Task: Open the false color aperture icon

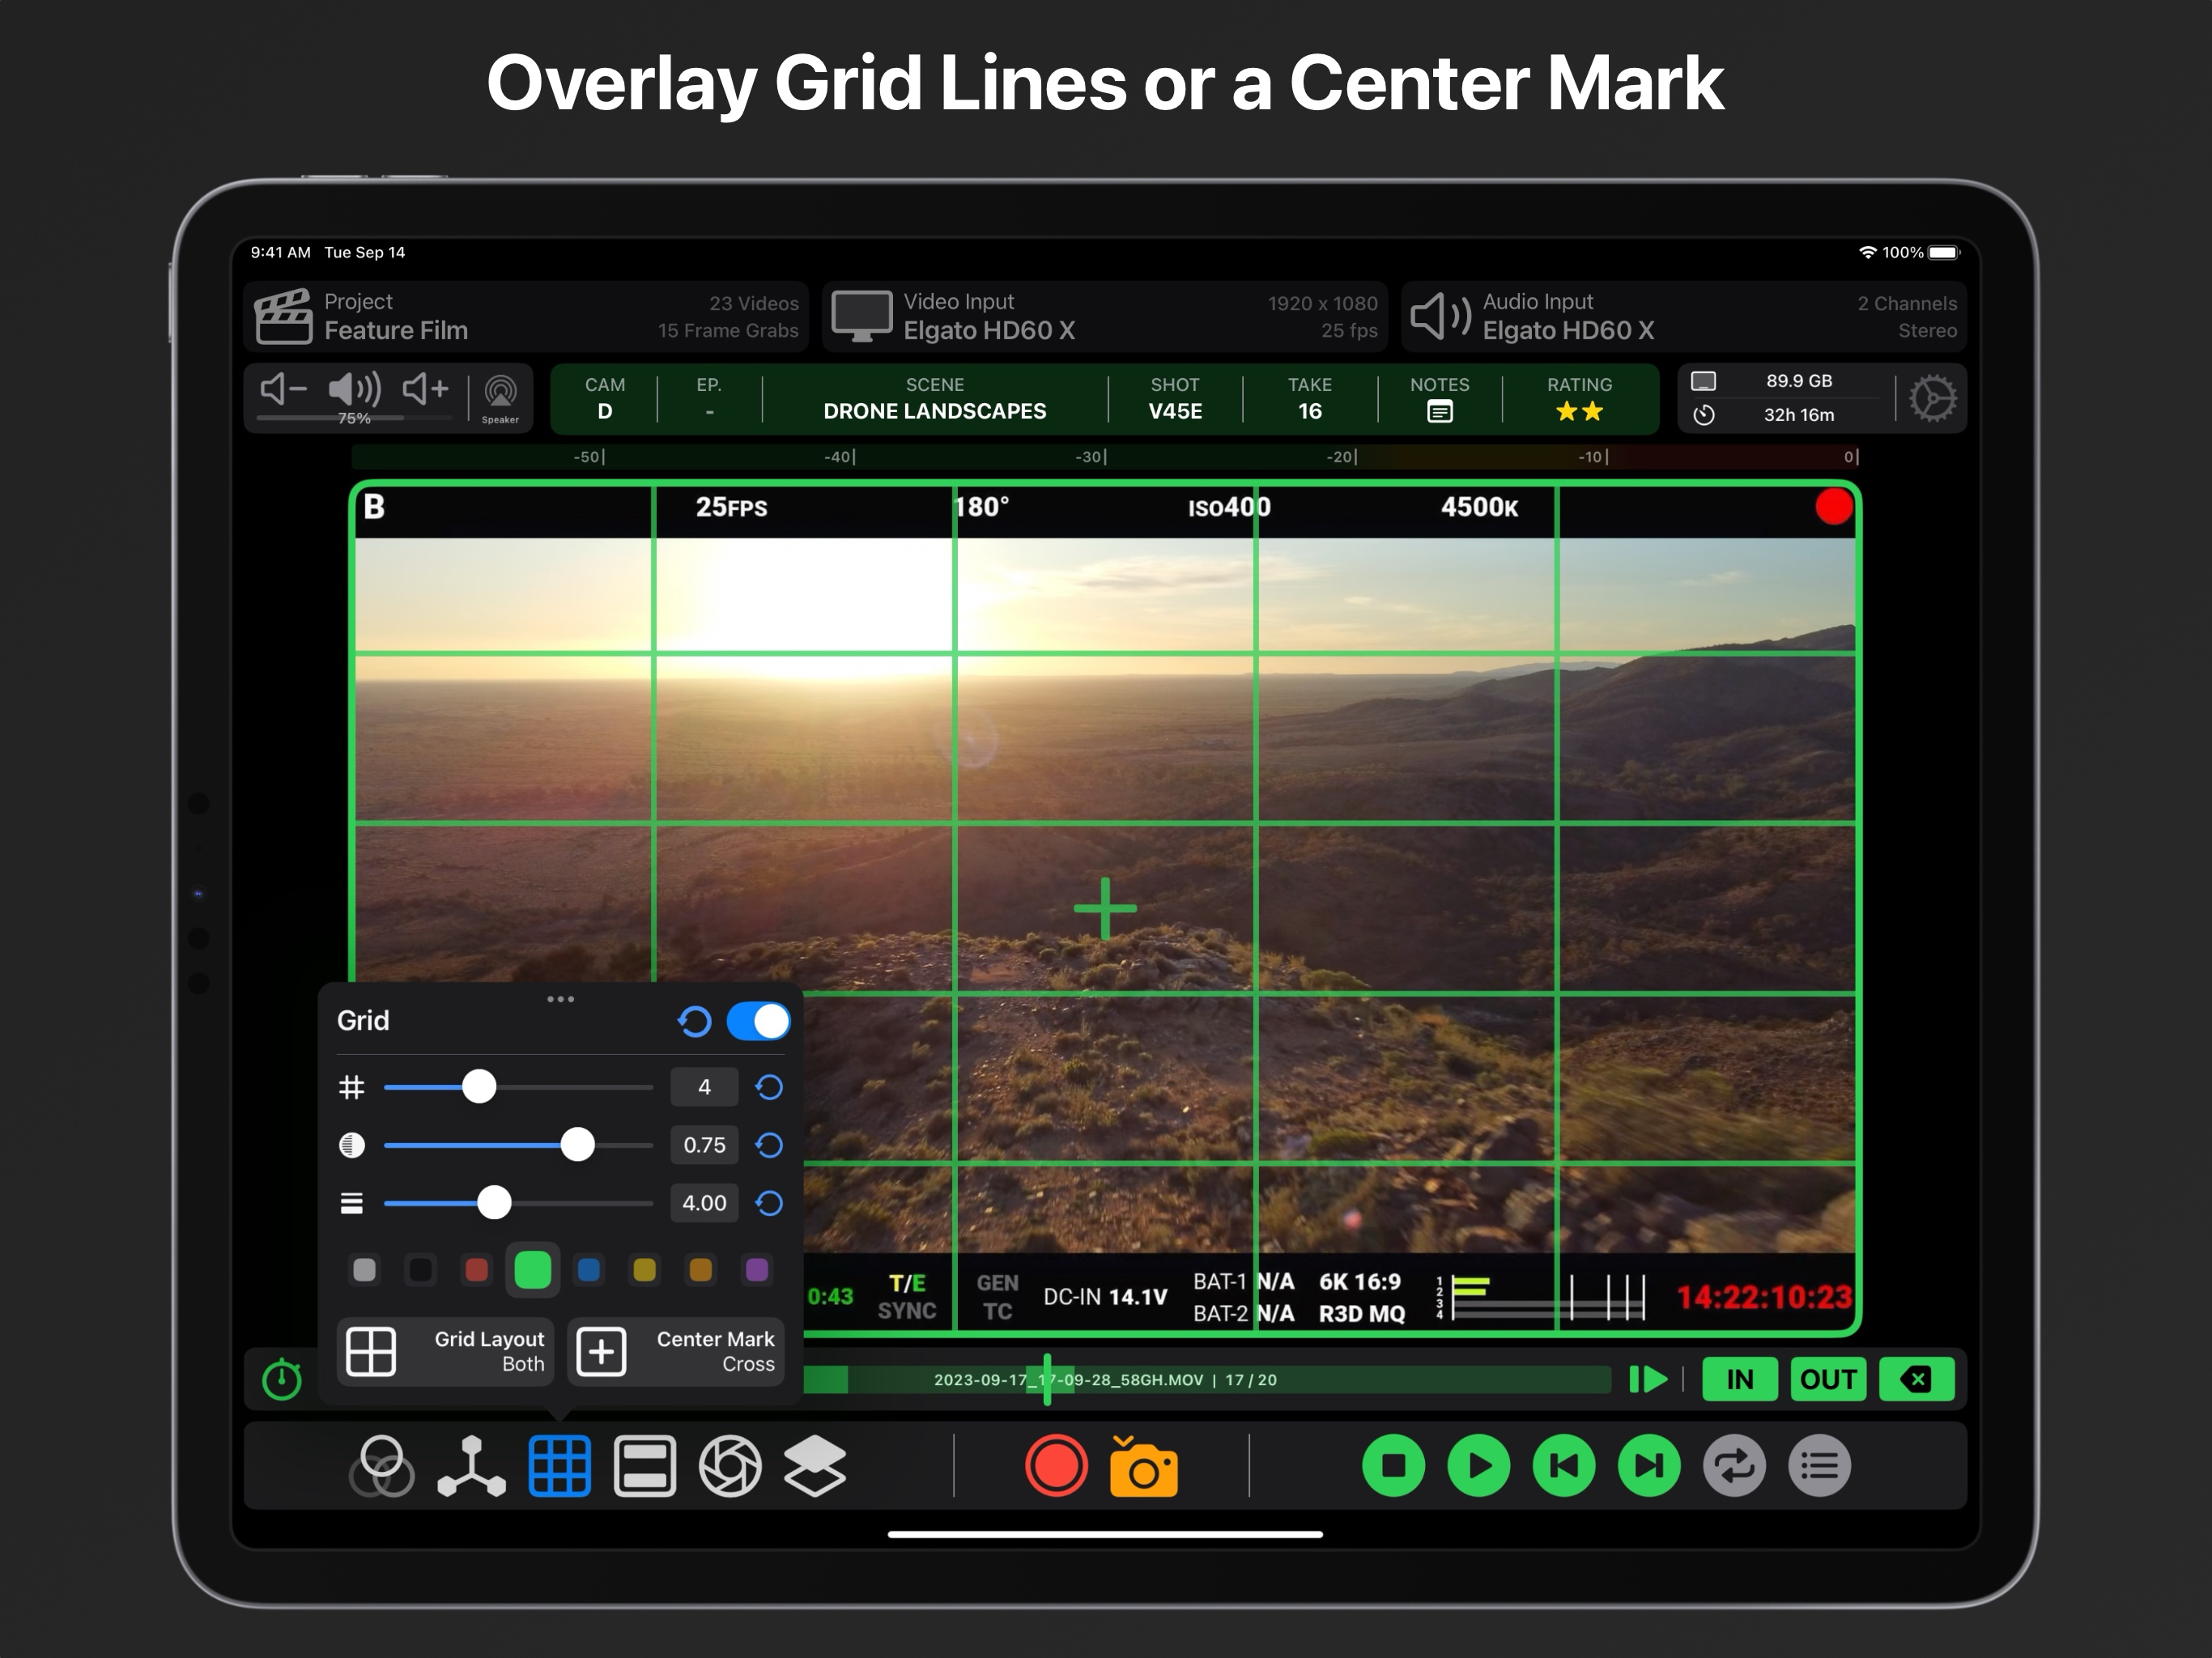Action: (730, 1466)
